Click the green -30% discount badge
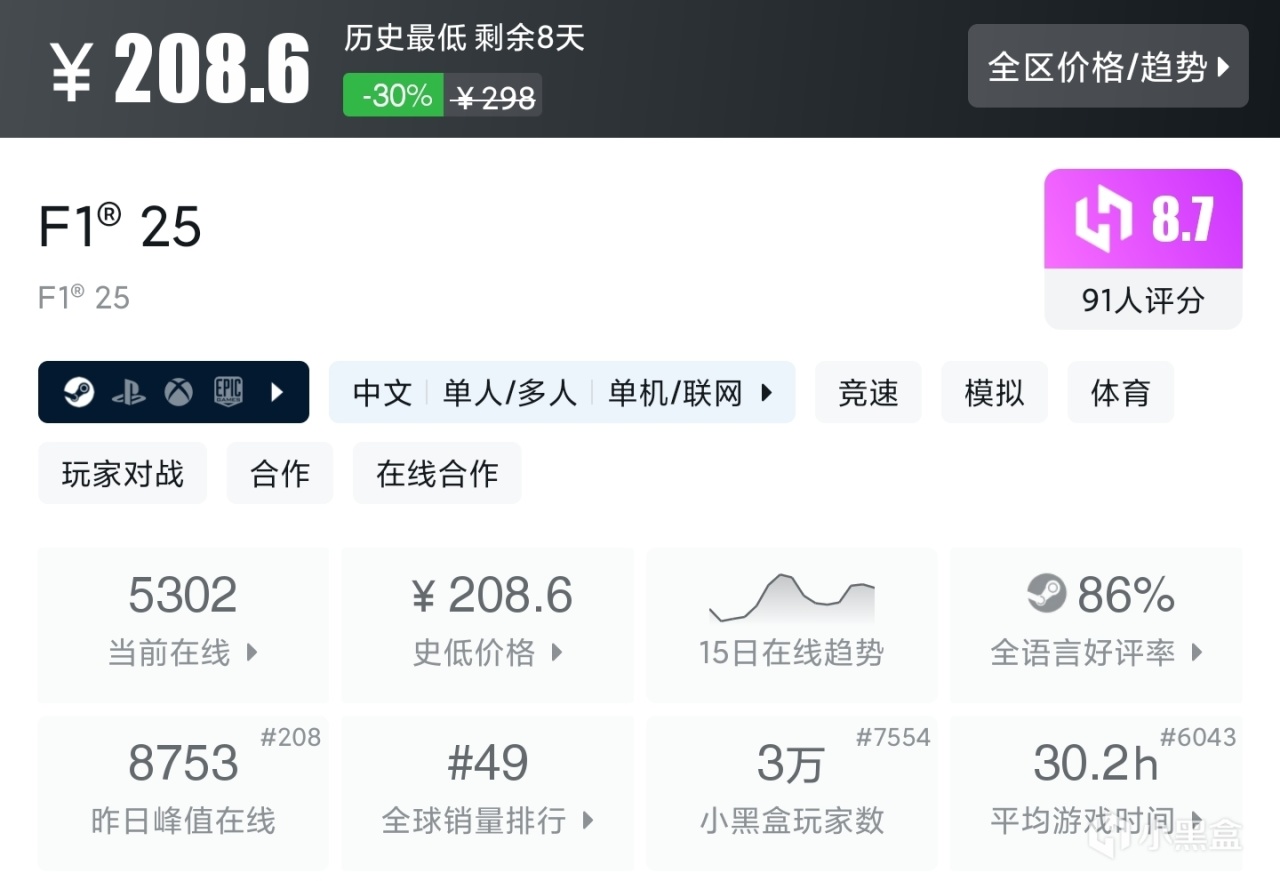Image resolution: width=1280 pixels, height=881 pixels. tap(394, 96)
